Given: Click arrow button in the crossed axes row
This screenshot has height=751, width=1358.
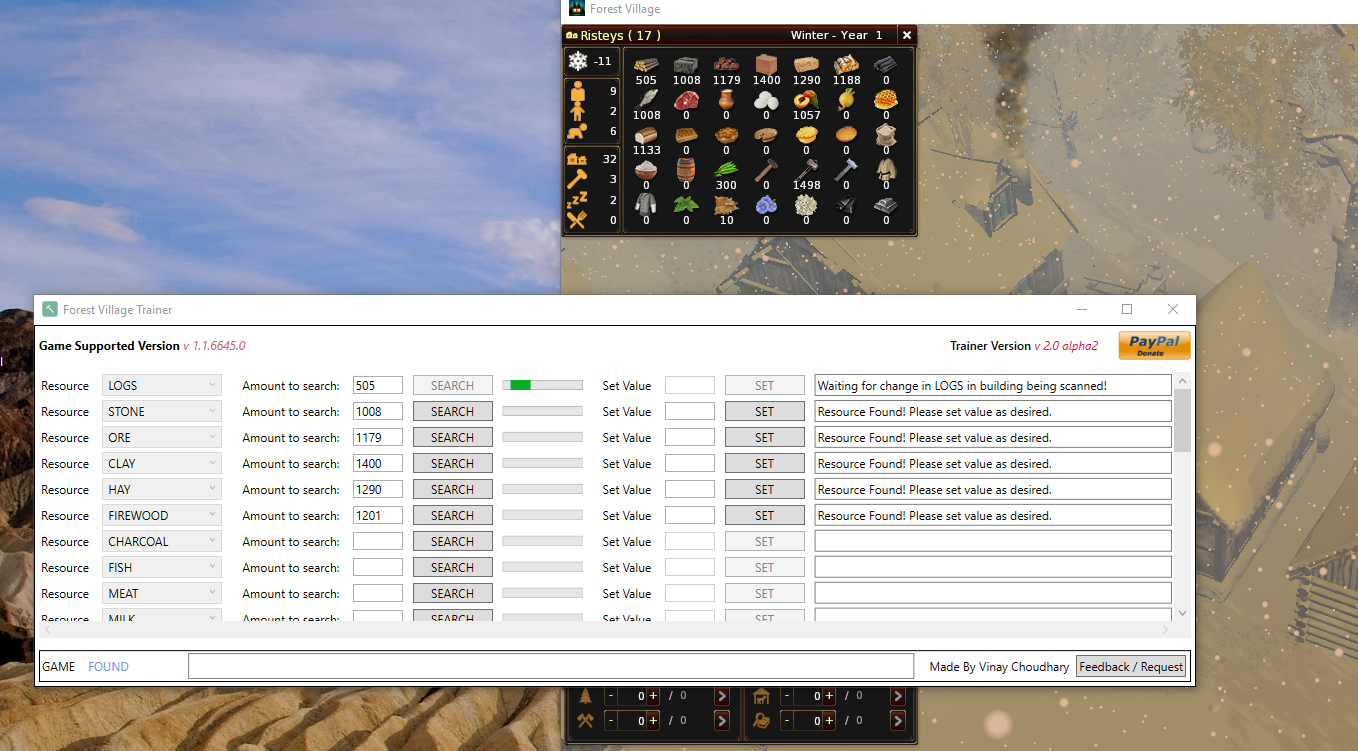Looking at the screenshot, I should (722, 720).
